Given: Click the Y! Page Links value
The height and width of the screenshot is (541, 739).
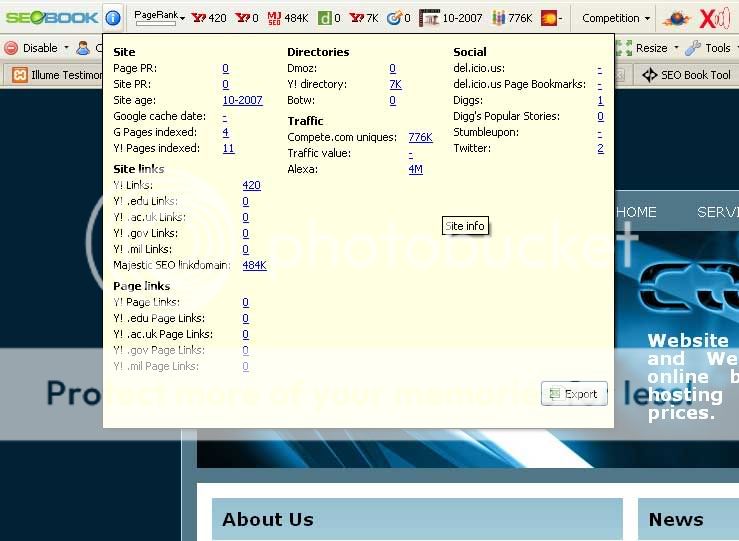Looking at the screenshot, I should click(246, 302).
